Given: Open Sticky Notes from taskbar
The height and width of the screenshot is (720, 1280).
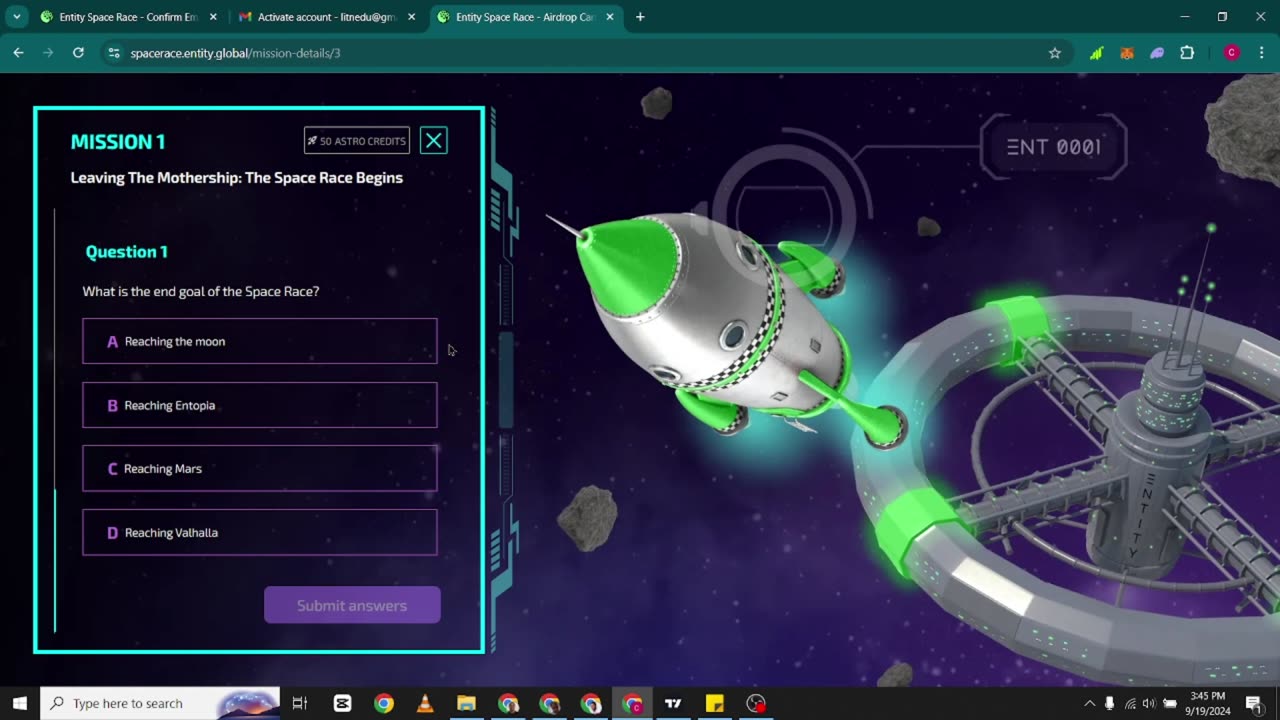Looking at the screenshot, I should pos(714,703).
